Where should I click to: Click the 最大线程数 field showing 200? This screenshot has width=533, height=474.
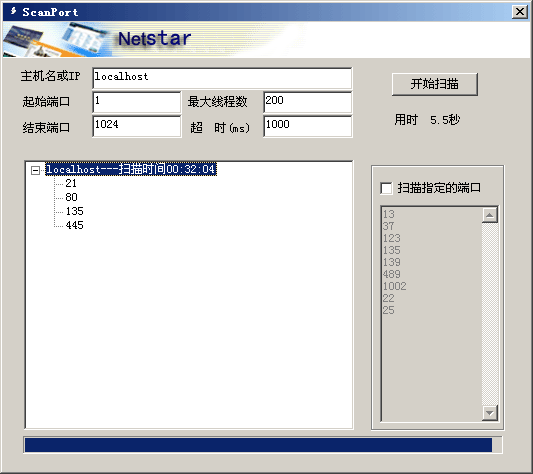308,102
